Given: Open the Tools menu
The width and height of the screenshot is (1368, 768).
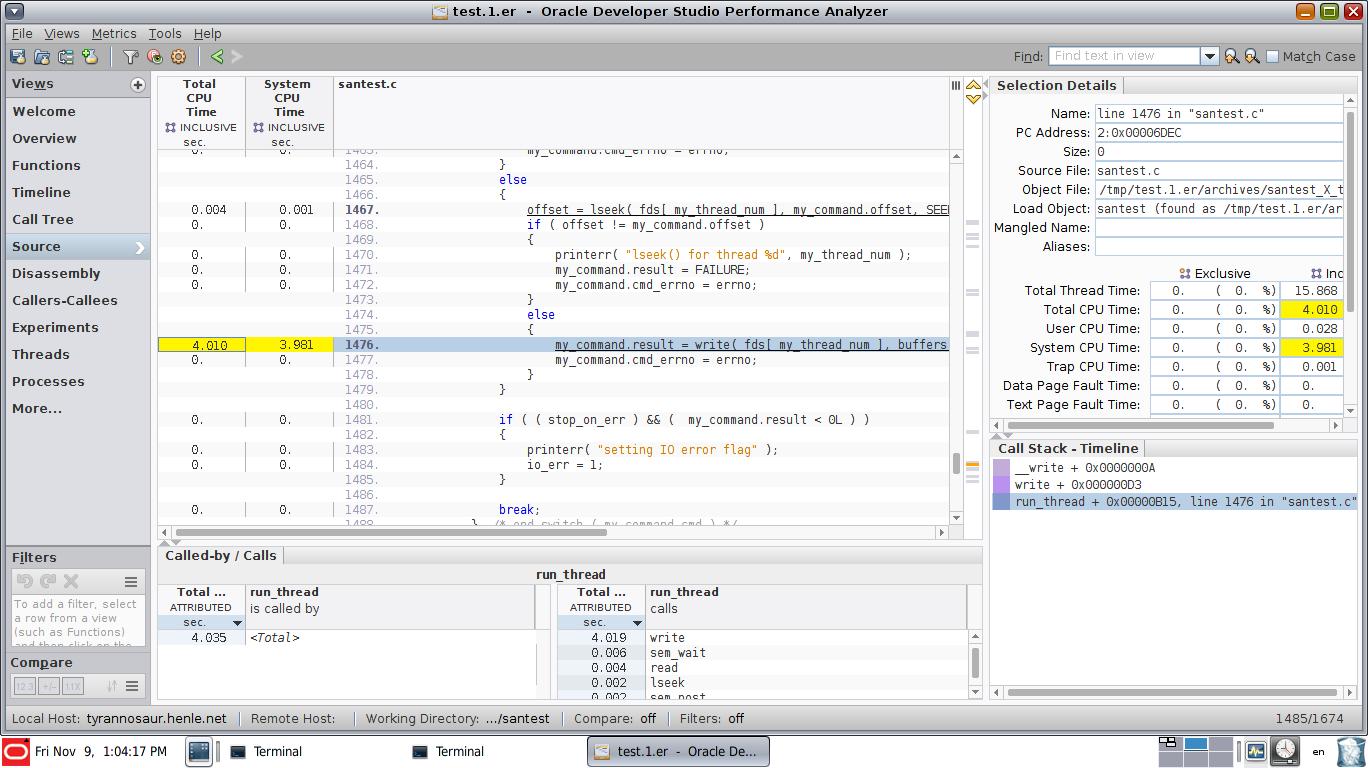Looking at the screenshot, I should tap(165, 33).
